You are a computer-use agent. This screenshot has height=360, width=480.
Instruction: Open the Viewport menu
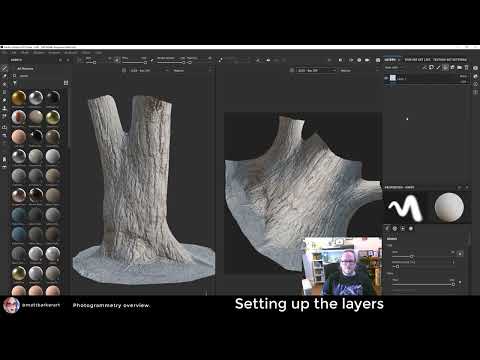[54, 53]
